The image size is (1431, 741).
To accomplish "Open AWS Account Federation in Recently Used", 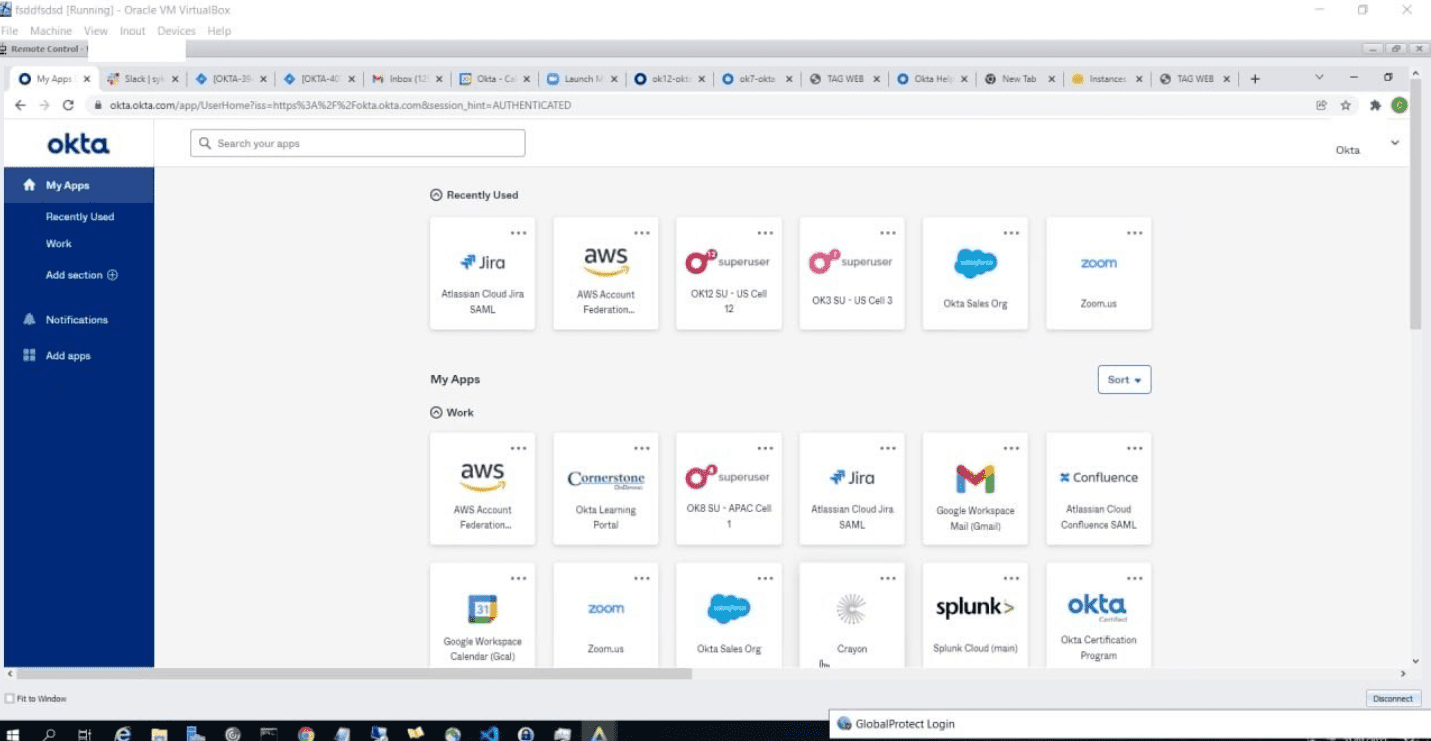I will 606,273.
